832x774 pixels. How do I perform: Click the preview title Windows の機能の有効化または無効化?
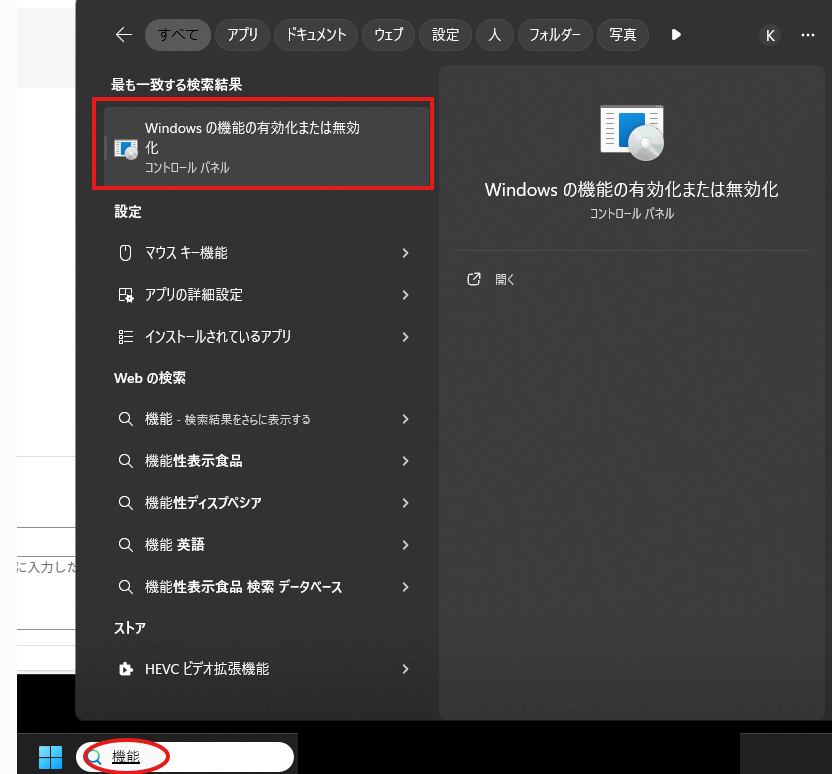click(631, 189)
